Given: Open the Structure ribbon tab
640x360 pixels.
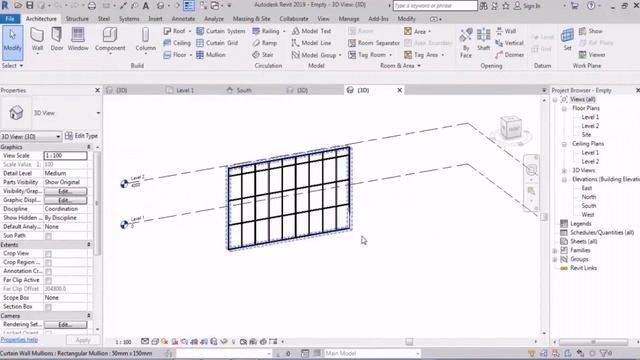Looking at the screenshot, I should (77, 19).
